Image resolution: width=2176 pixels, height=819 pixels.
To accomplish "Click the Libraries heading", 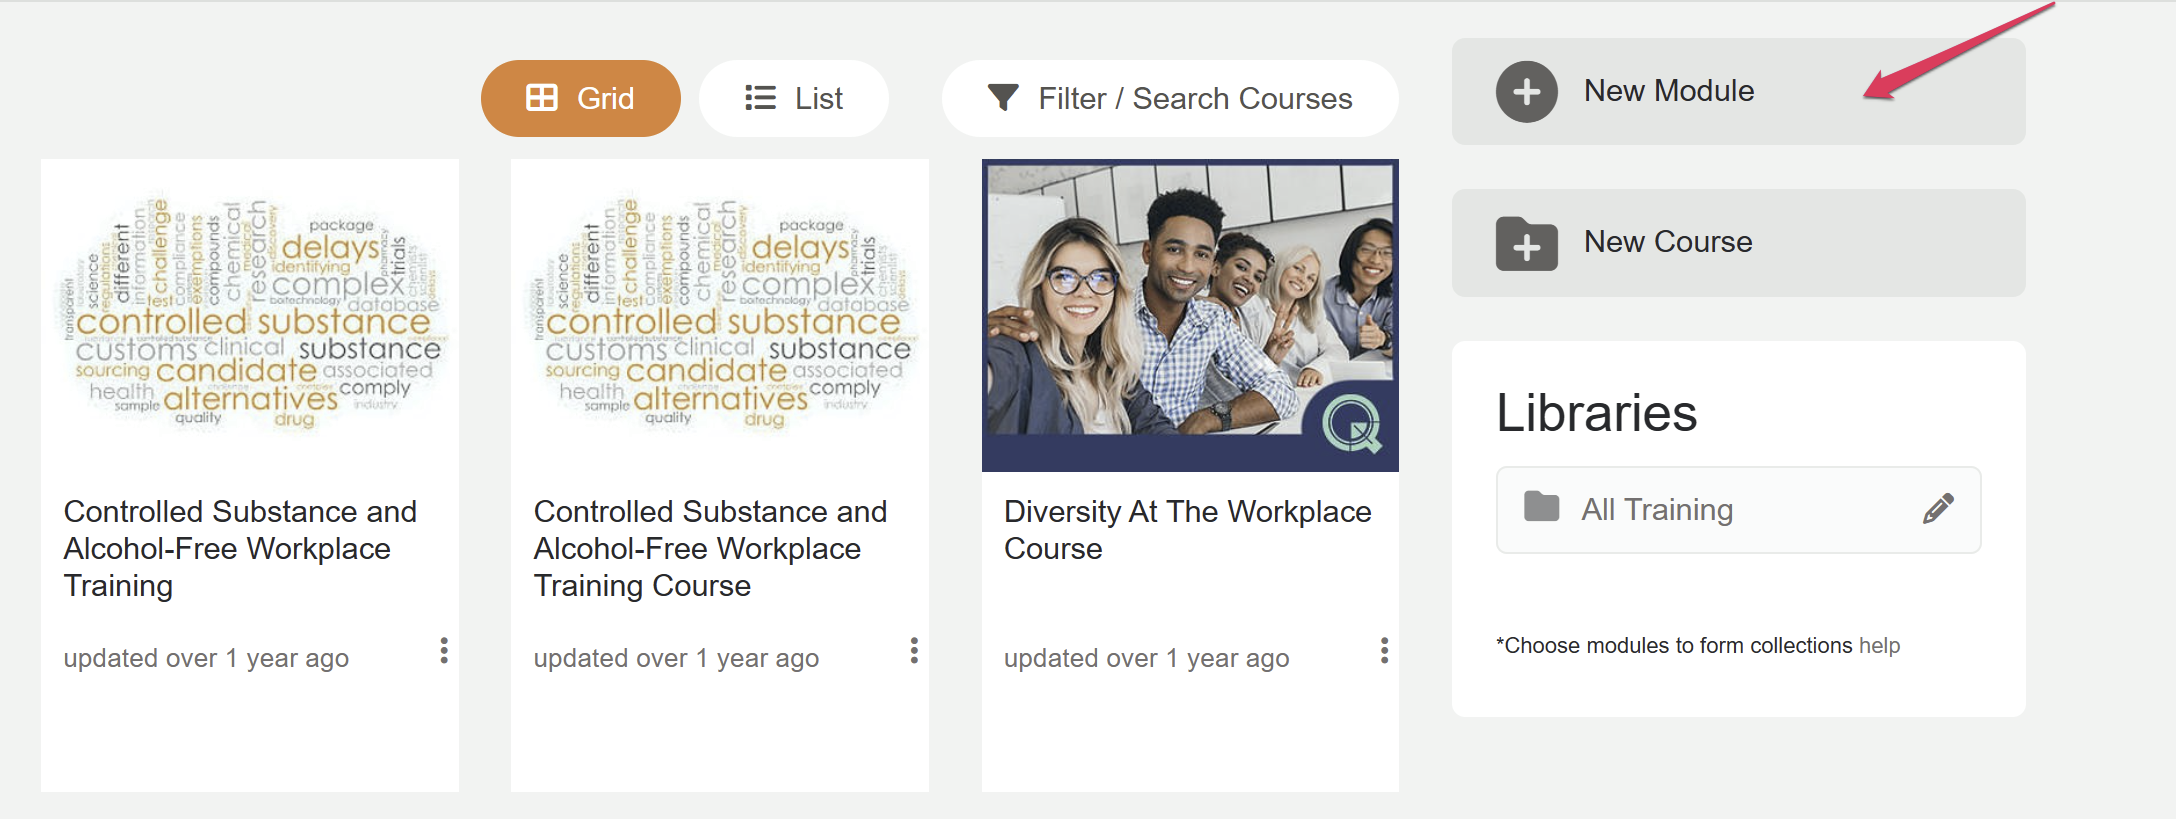I will 1596,413.
